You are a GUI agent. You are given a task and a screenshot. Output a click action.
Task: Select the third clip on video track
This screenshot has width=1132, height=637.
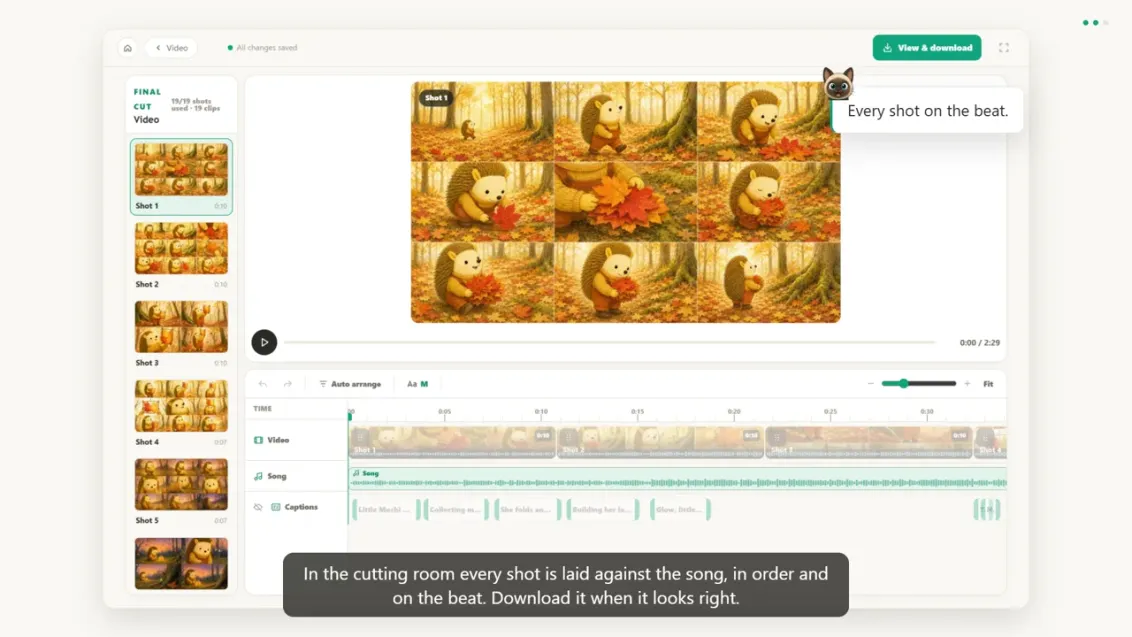pos(868,442)
